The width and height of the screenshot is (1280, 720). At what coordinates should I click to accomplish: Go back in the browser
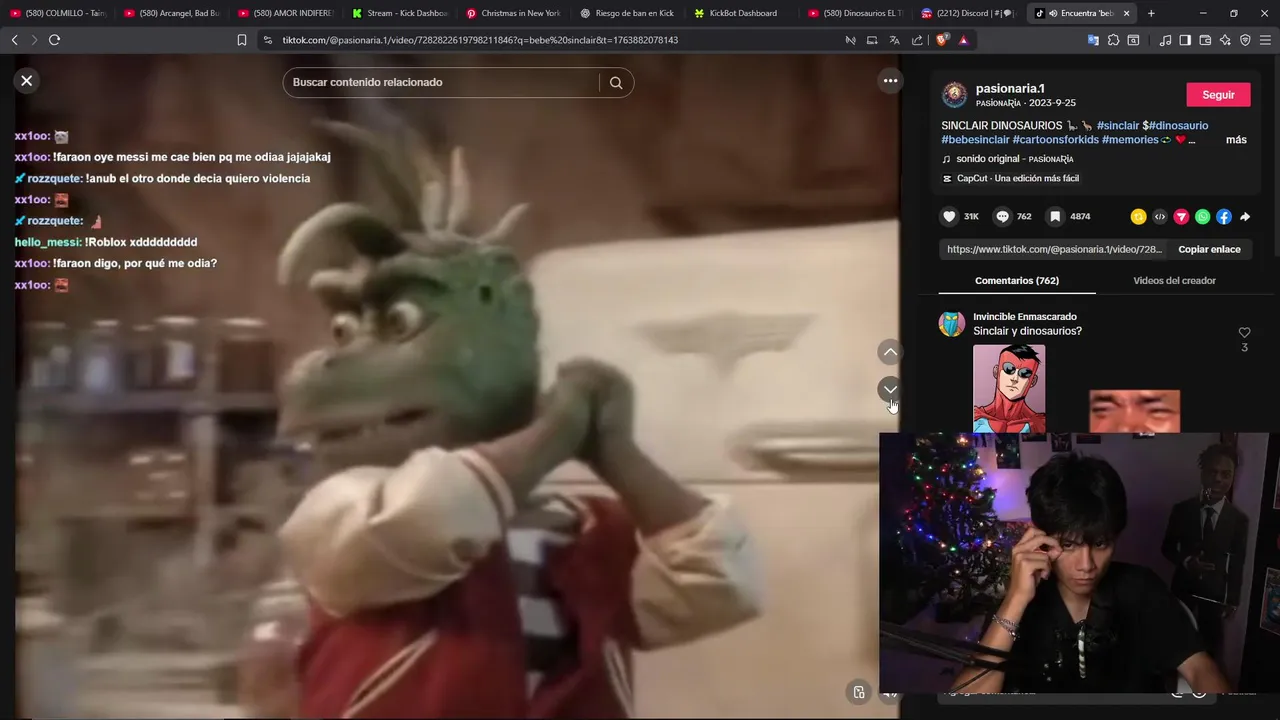(14, 40)
